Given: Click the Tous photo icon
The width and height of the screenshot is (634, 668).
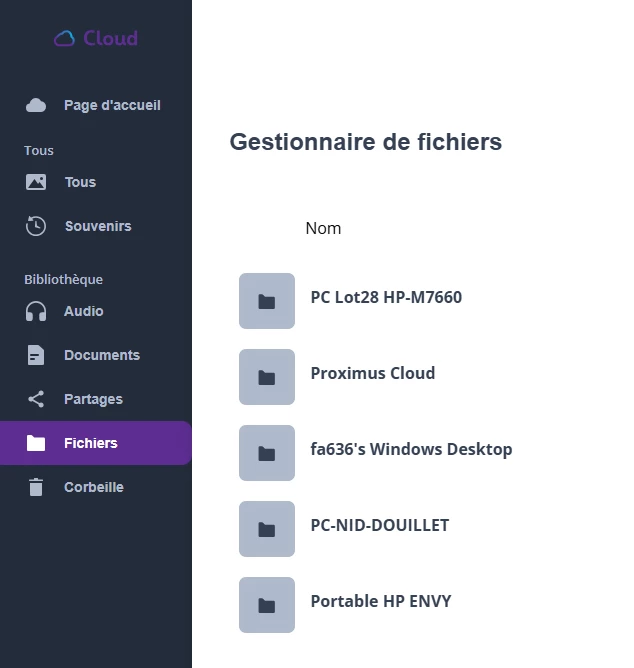Looking at the screenshot, I should coord(36,182).
